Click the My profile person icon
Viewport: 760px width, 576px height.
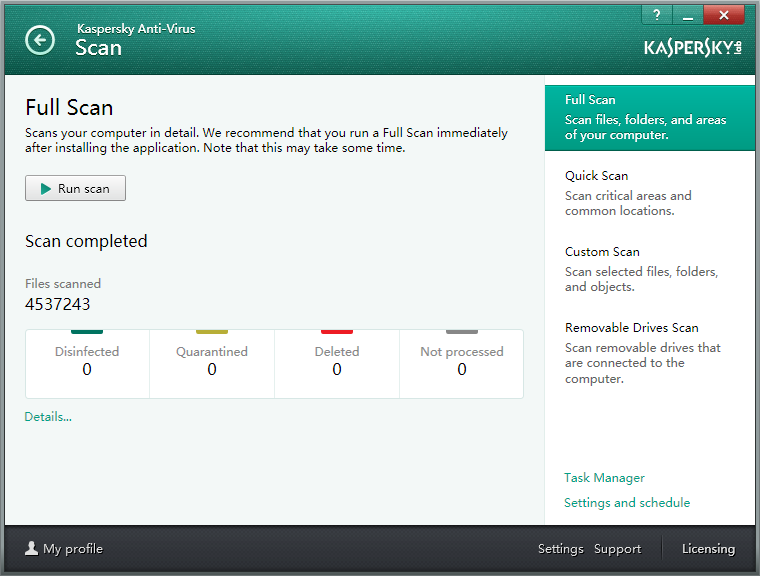point(31,548)
